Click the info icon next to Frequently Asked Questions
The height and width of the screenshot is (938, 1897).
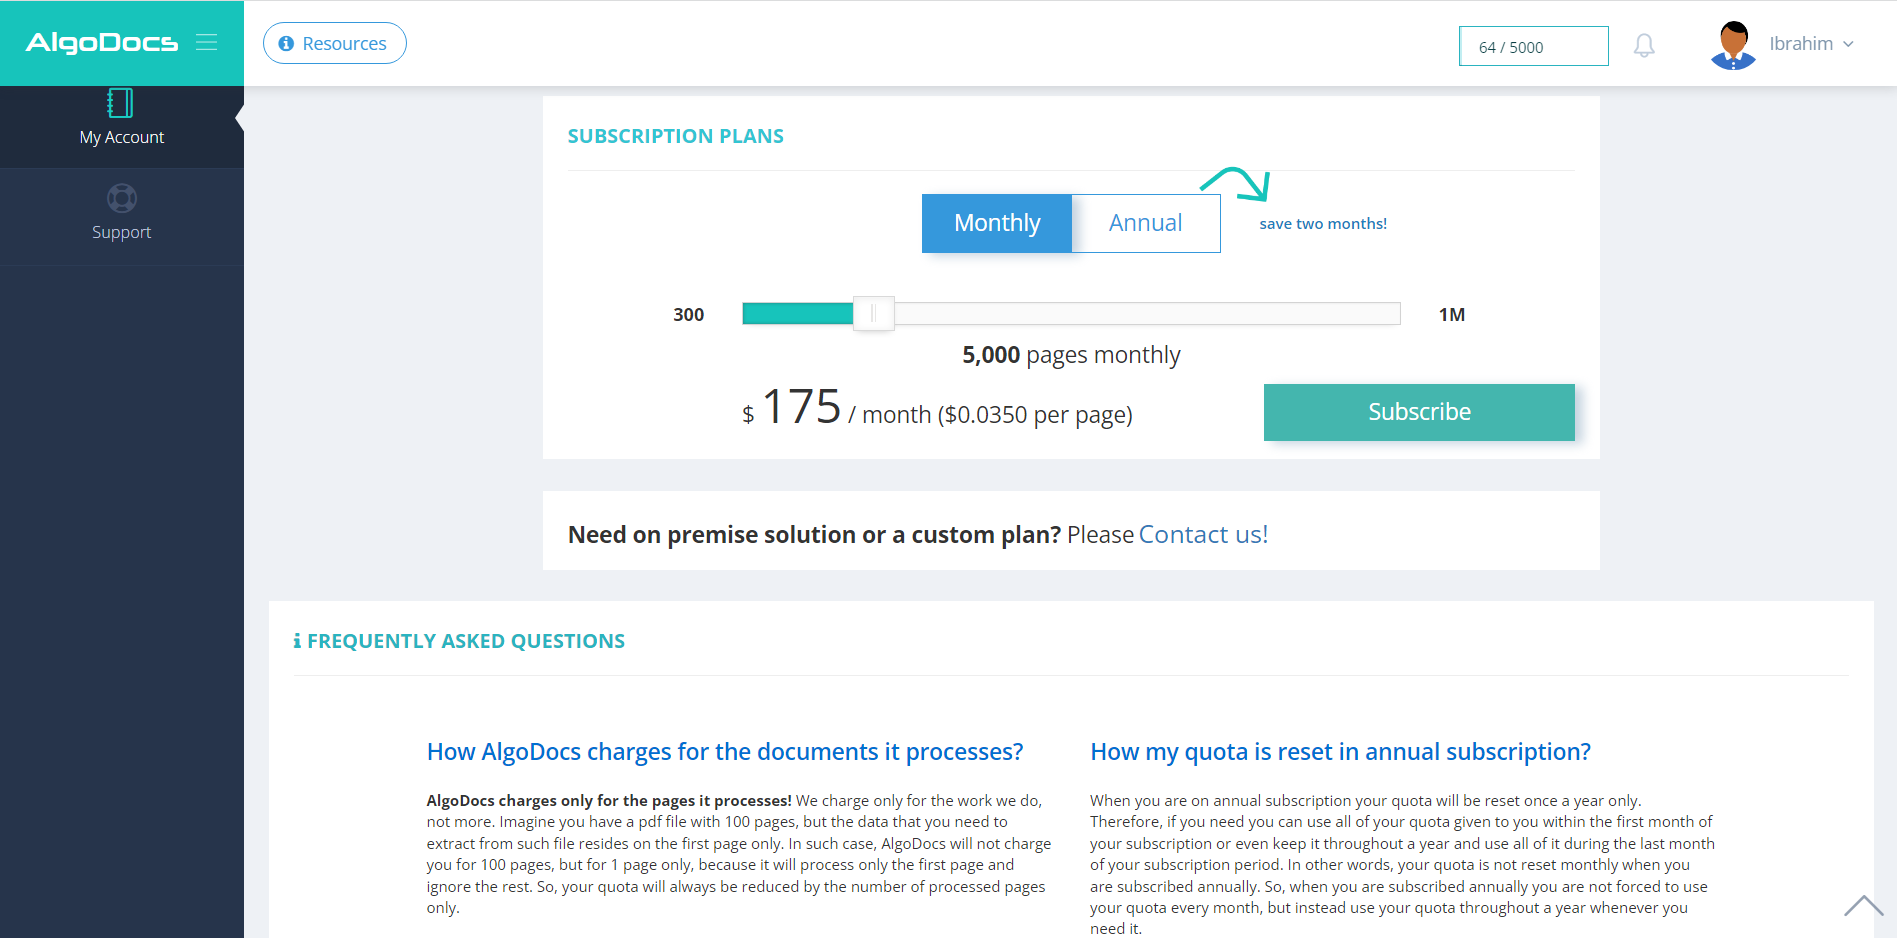(297, 640)
